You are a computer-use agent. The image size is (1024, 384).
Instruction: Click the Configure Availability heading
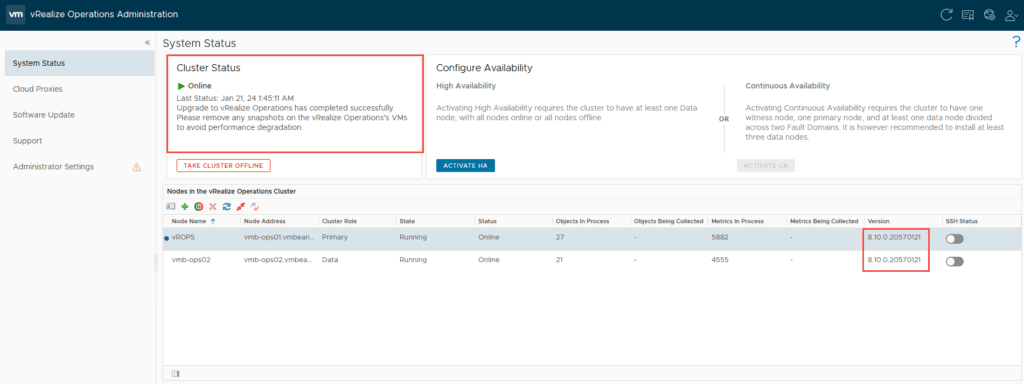point(484,68)
